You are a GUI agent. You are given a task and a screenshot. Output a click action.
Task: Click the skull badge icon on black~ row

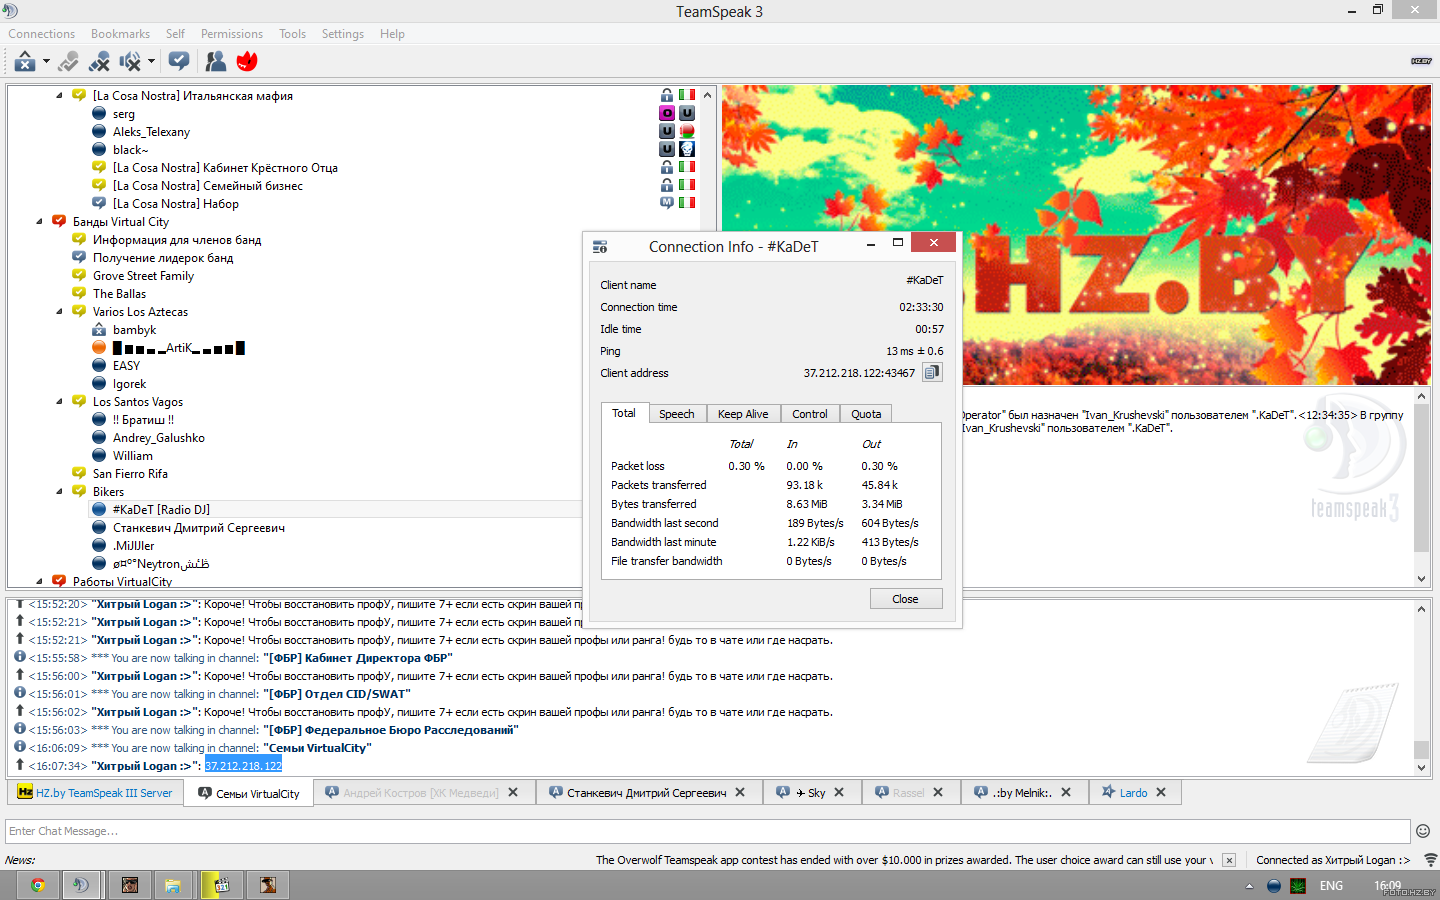(687, 149)
